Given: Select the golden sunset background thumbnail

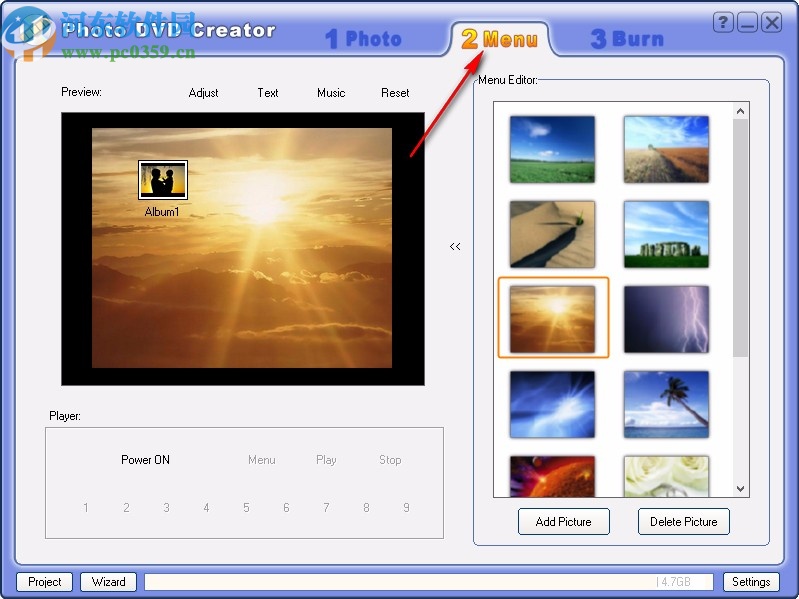Looking at the screenshot, I should (553, 318).
